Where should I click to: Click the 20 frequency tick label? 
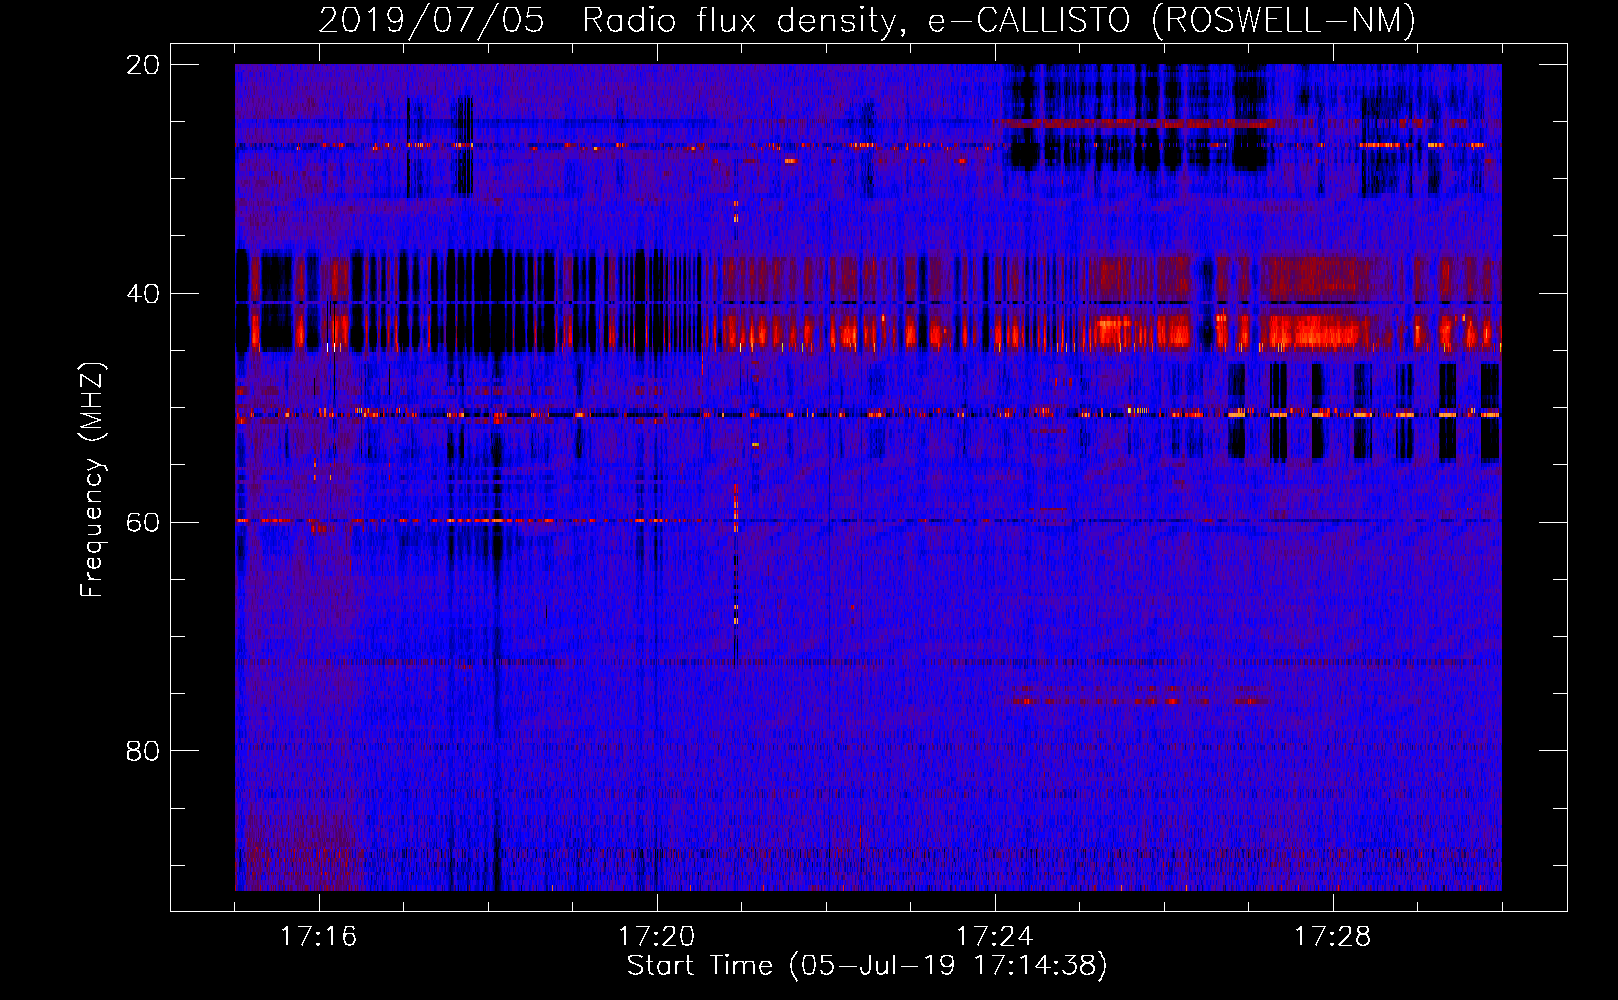pyautogui.click(x=143, y=65)
